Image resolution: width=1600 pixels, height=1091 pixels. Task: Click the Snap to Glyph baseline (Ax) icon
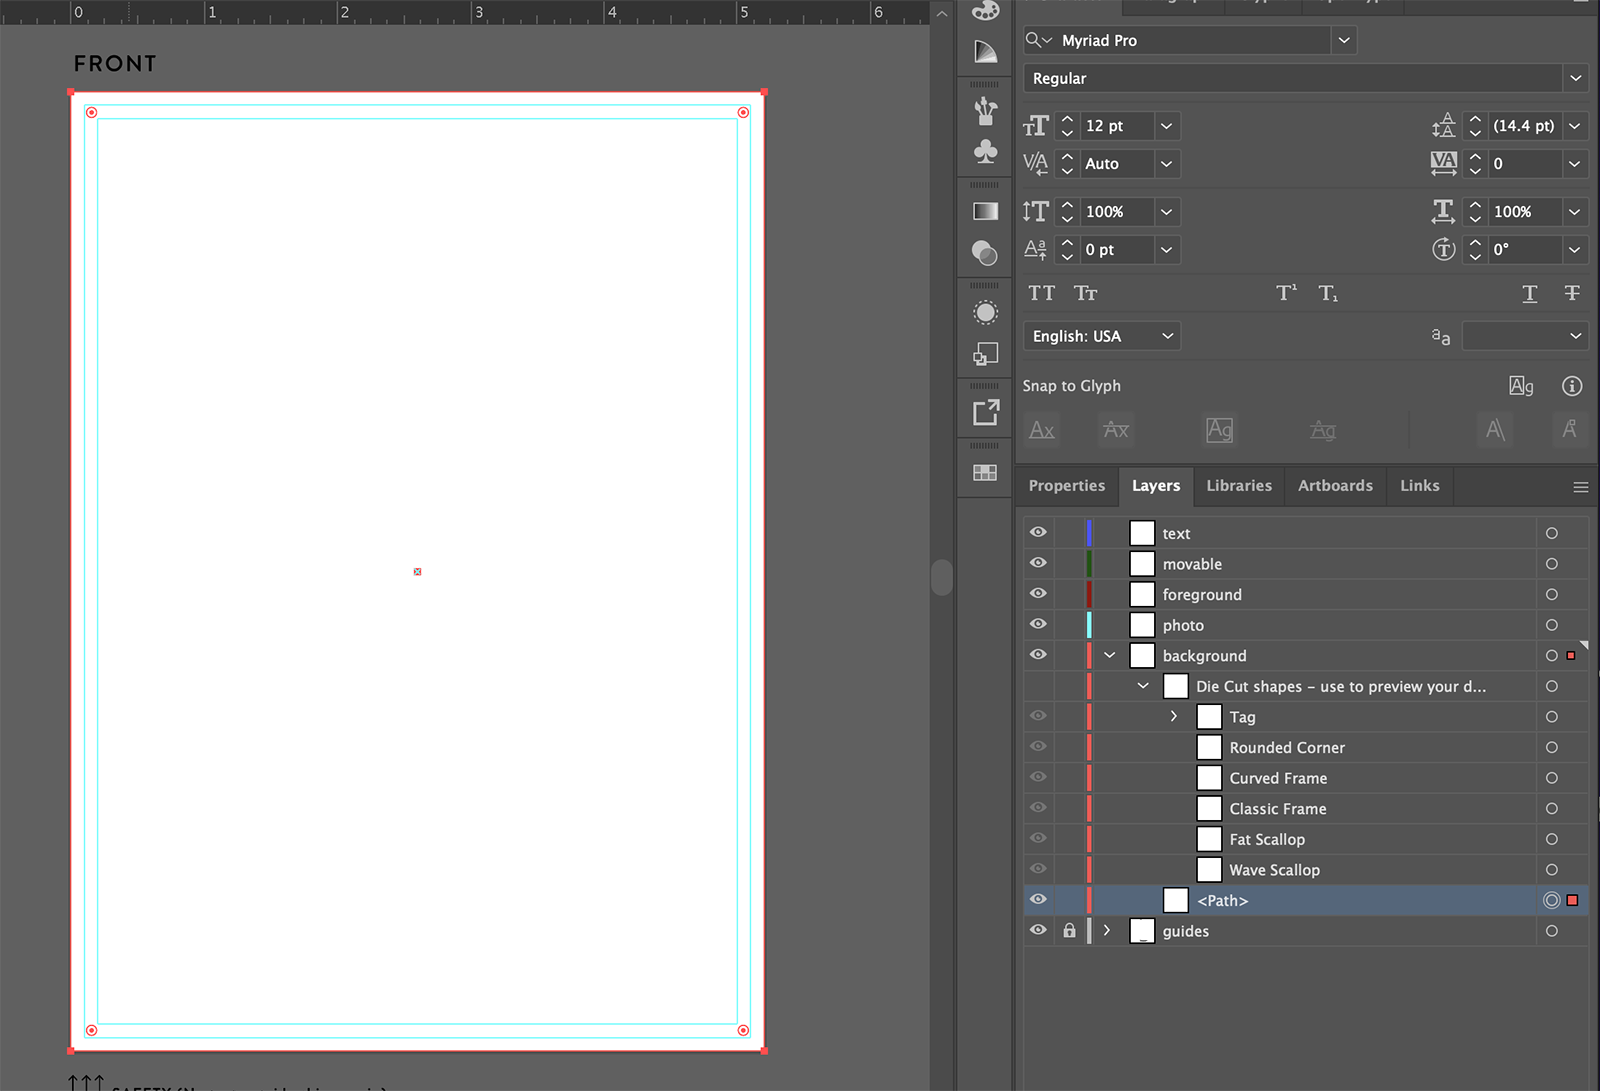[x=1042, y=430]
